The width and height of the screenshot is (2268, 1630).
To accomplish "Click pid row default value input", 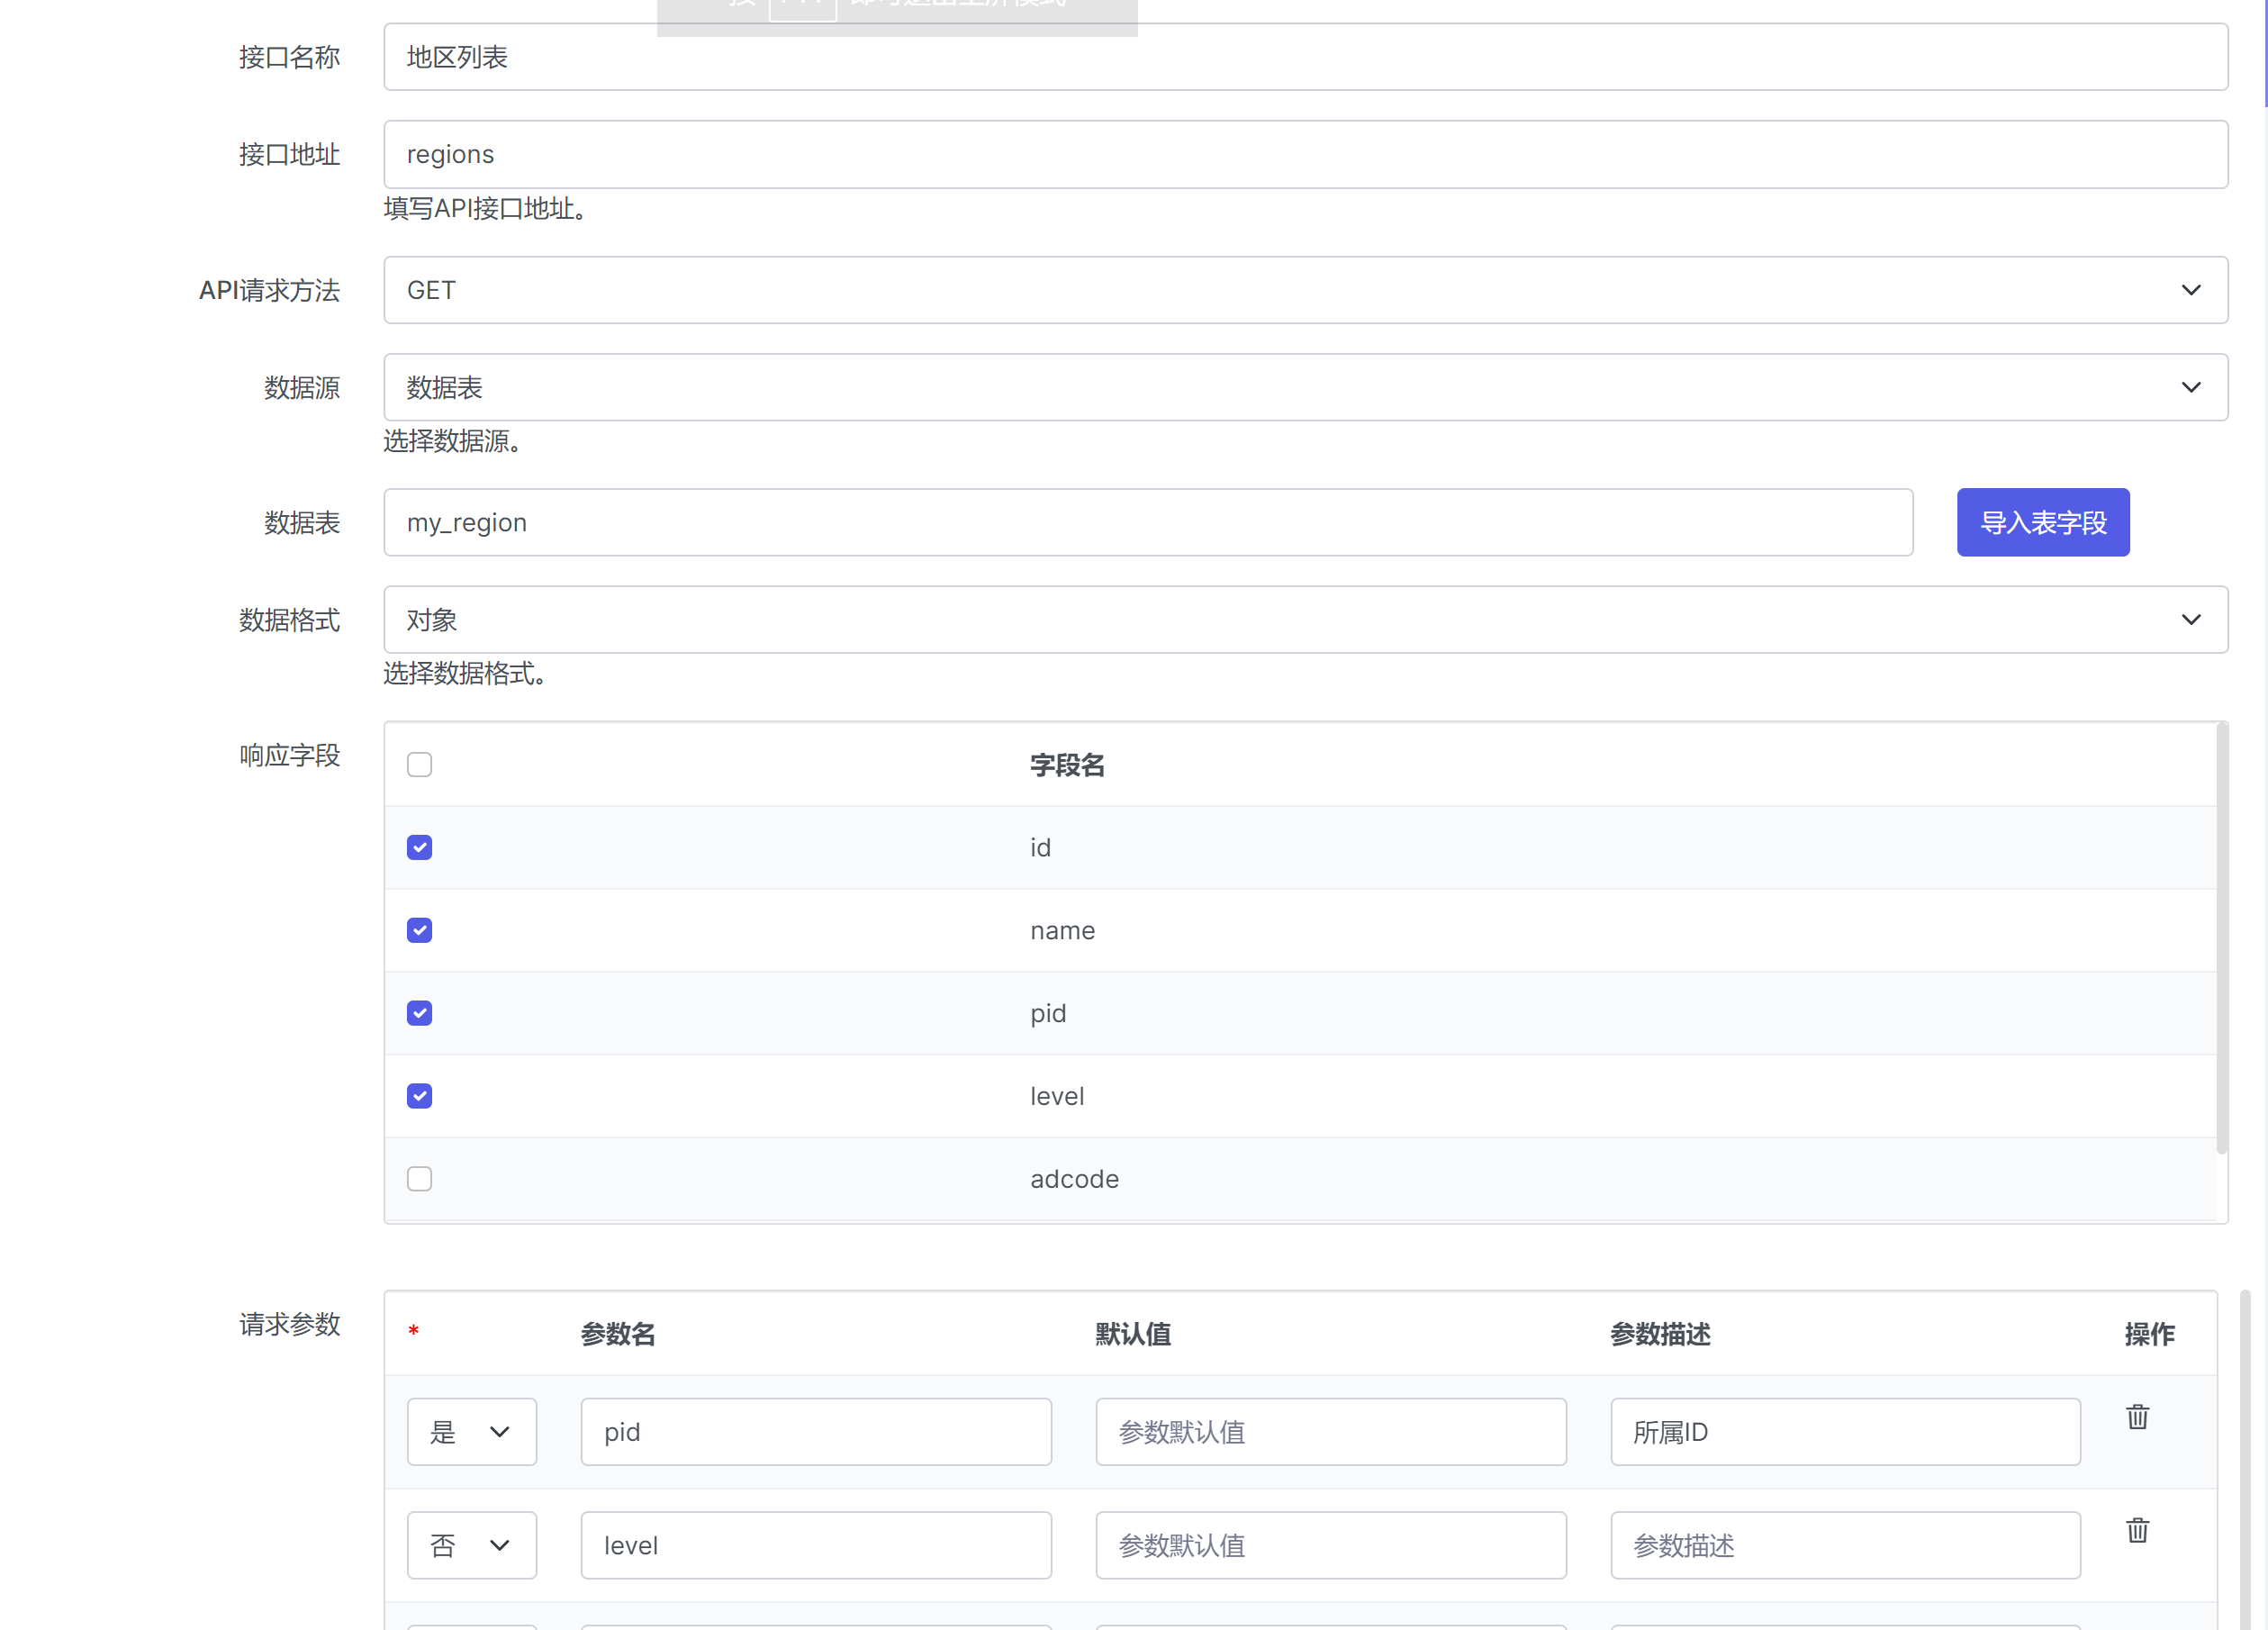I will click(x=1330, y=1432).
